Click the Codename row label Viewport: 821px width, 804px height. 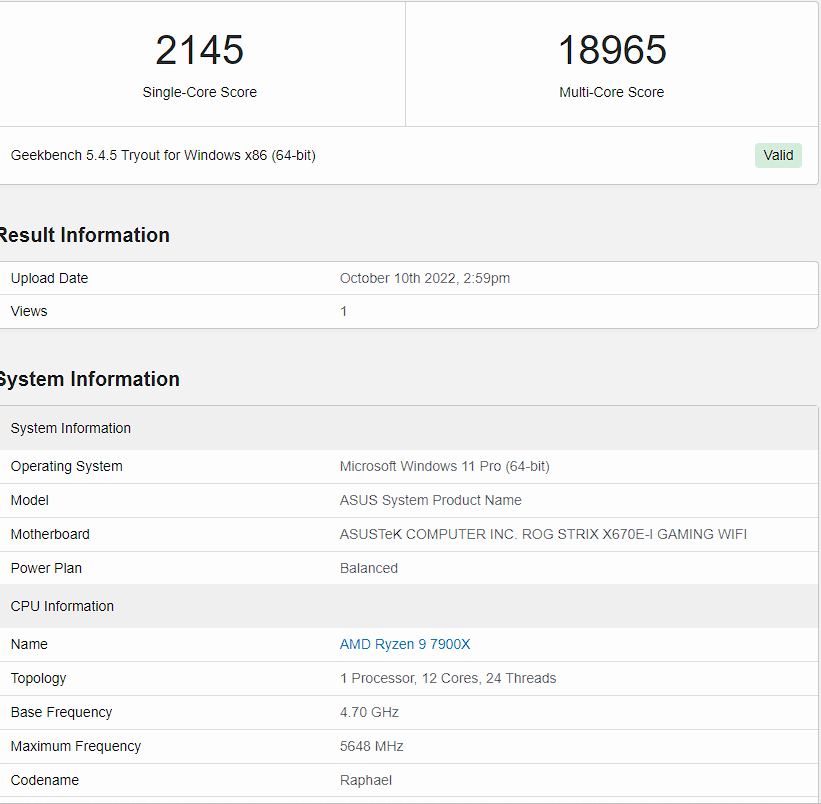click(x=45, y=780)
